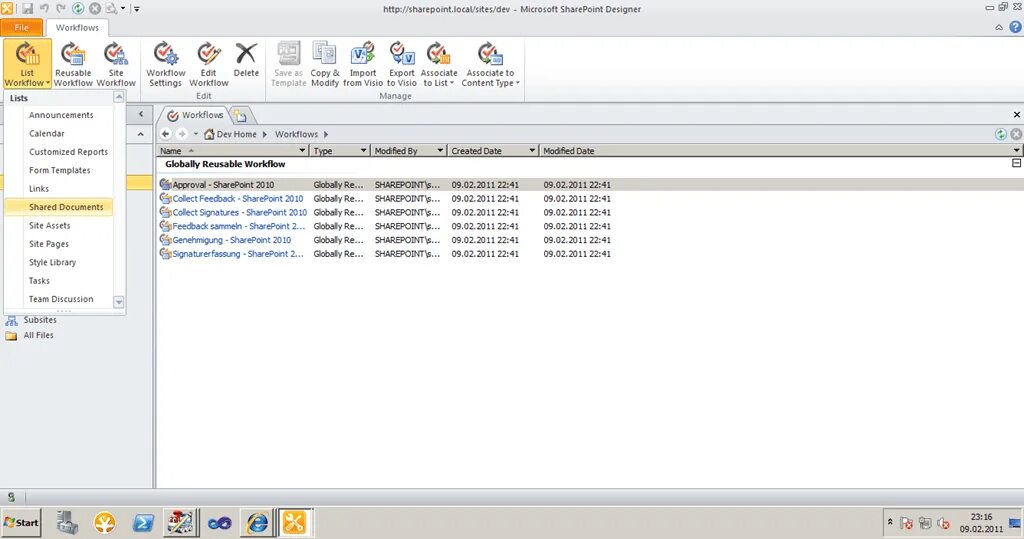Open Subsites in the navigation pane
Image resolution: width=1024 pixels, height=539 pixels.
coord(40,320)
